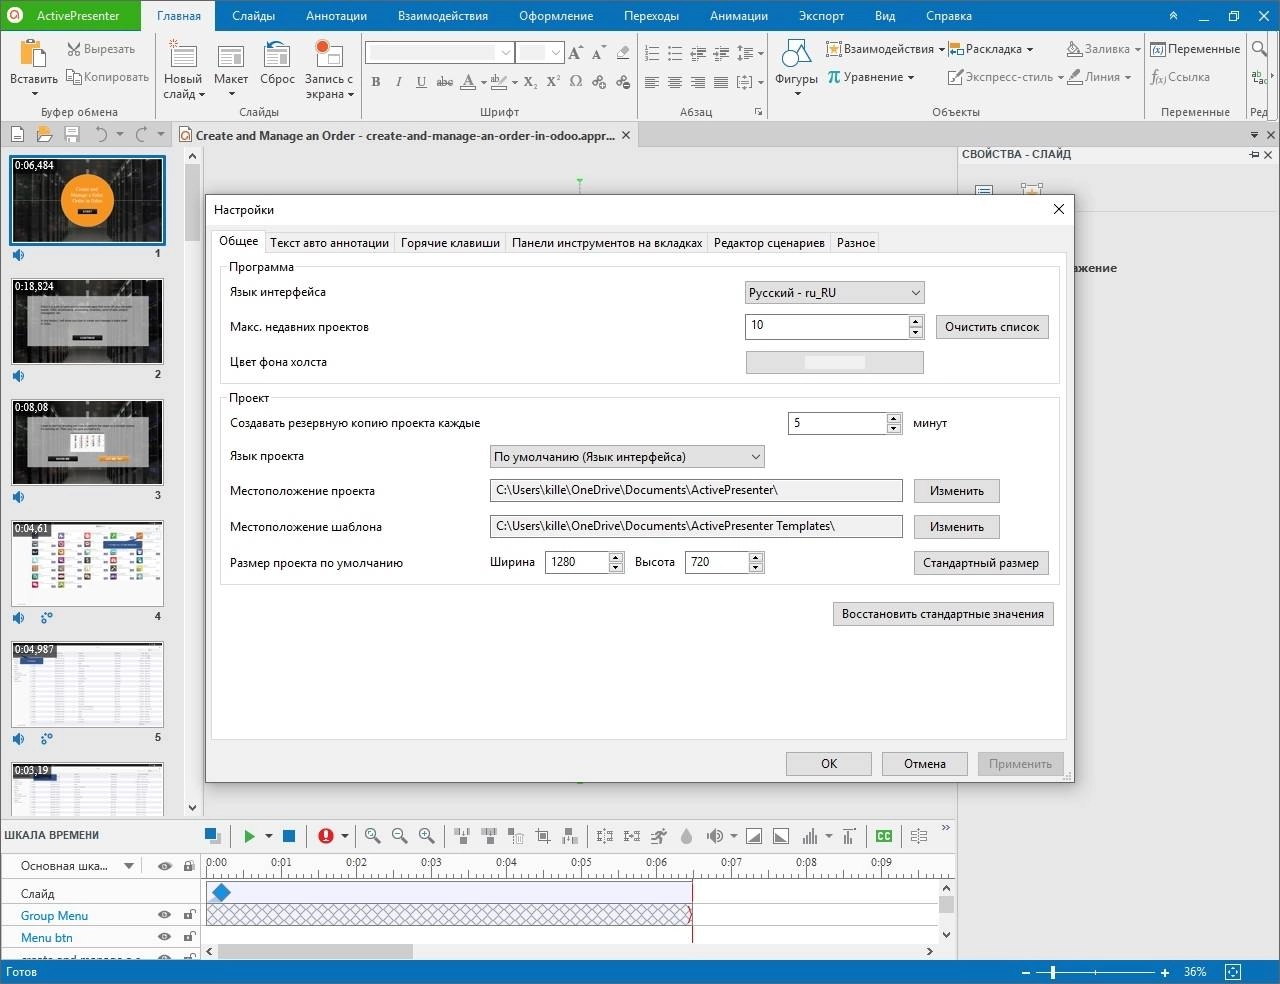This screenshot has height=984, width=1280.
Task: Click the change speed runner icon in timeline
Action: (x=659, y=836)
